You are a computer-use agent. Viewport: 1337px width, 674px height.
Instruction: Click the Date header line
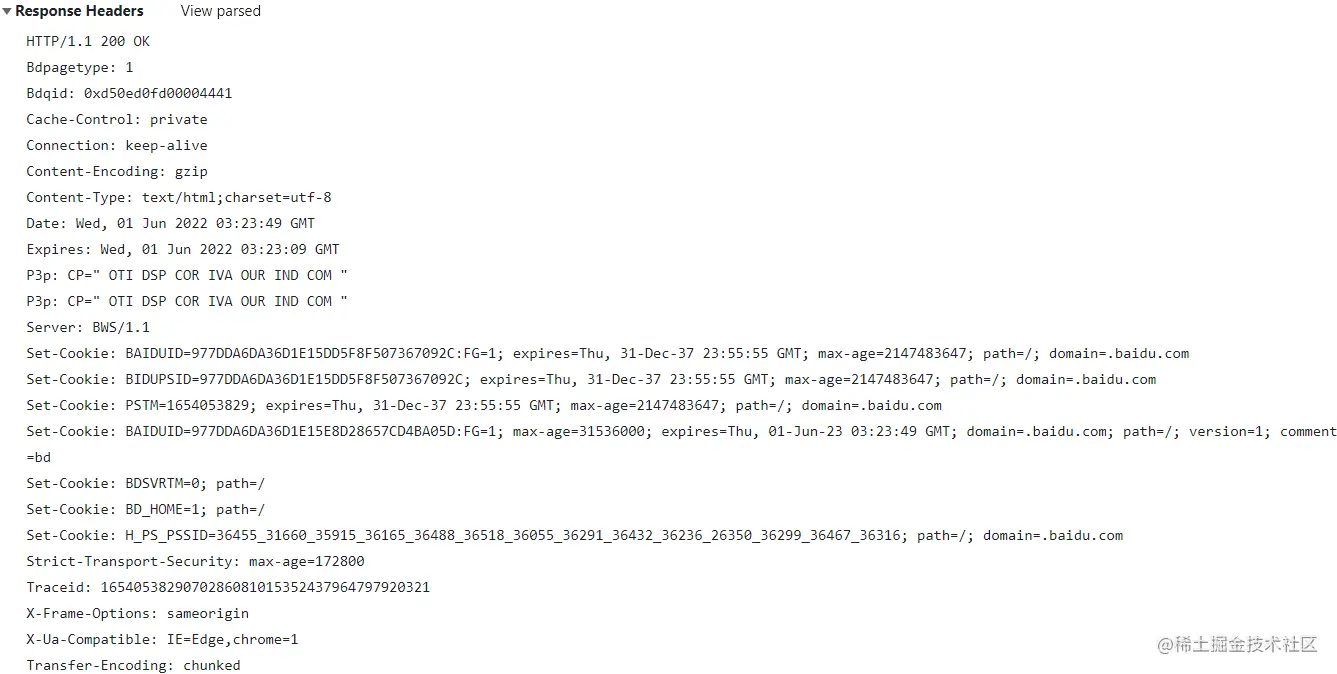coord(171,223)
